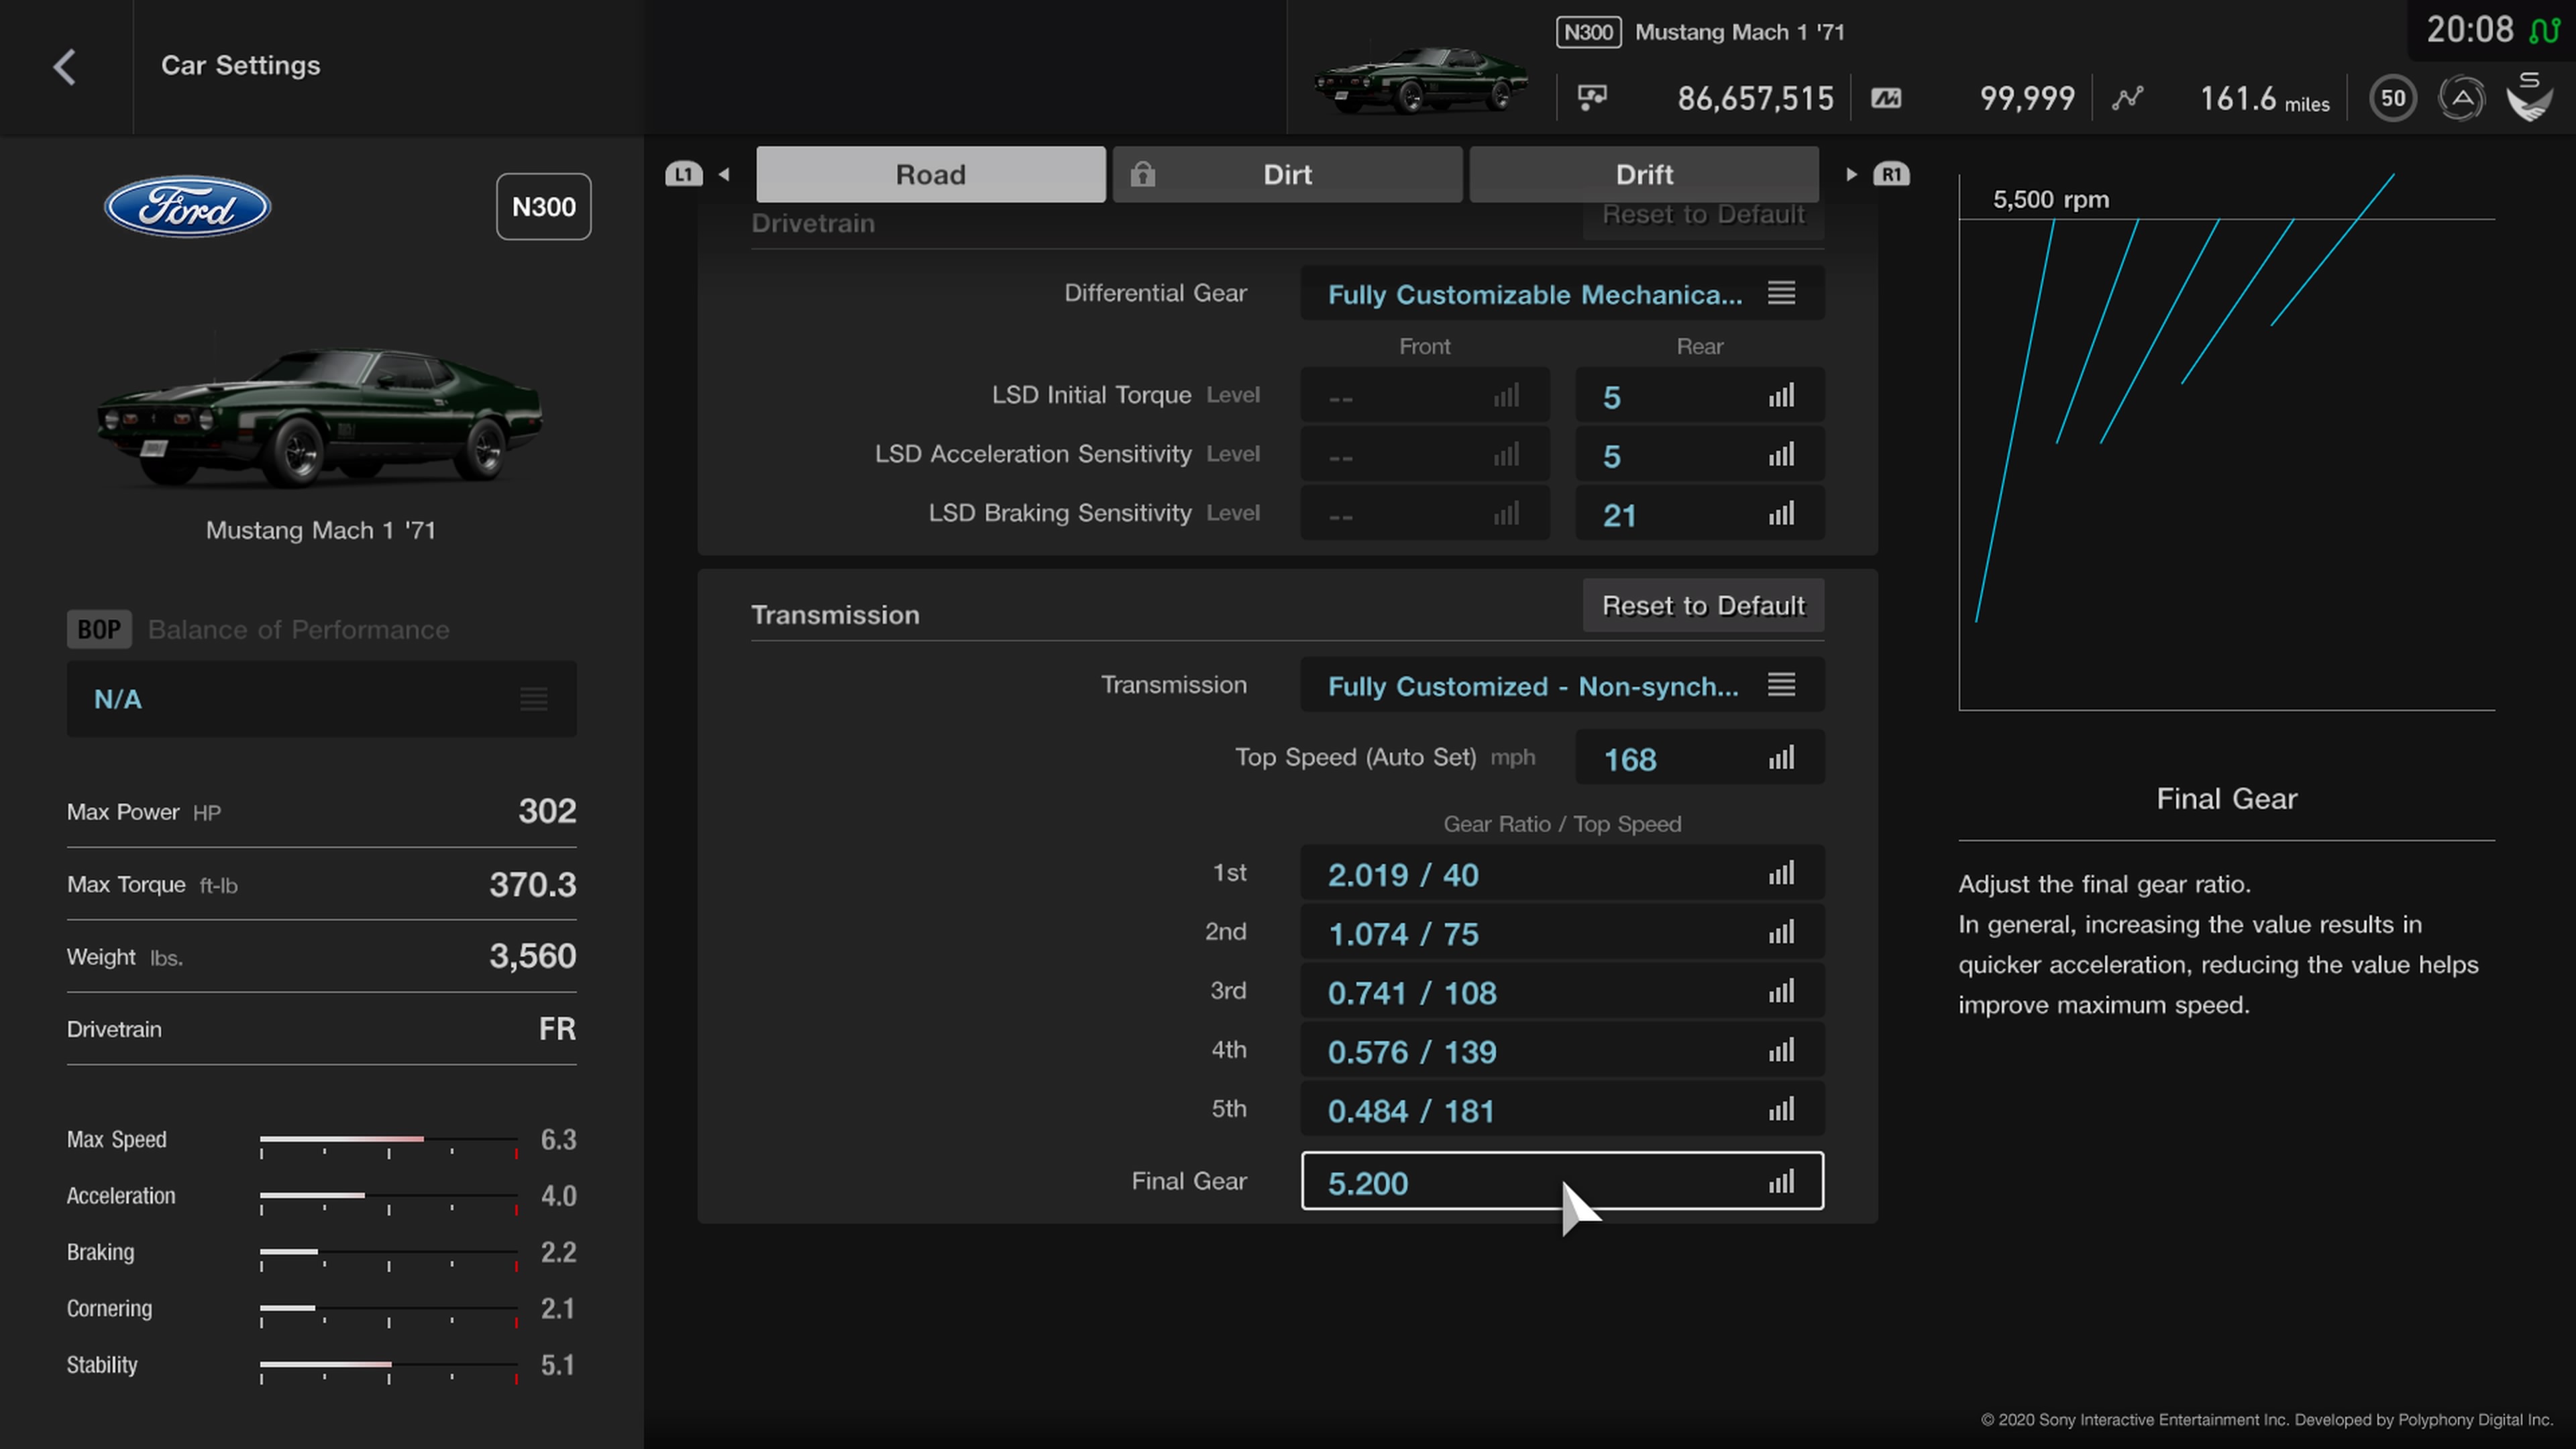
Task: Click front LSD Initial Torque disabled field
Action: pos(1425,395)
